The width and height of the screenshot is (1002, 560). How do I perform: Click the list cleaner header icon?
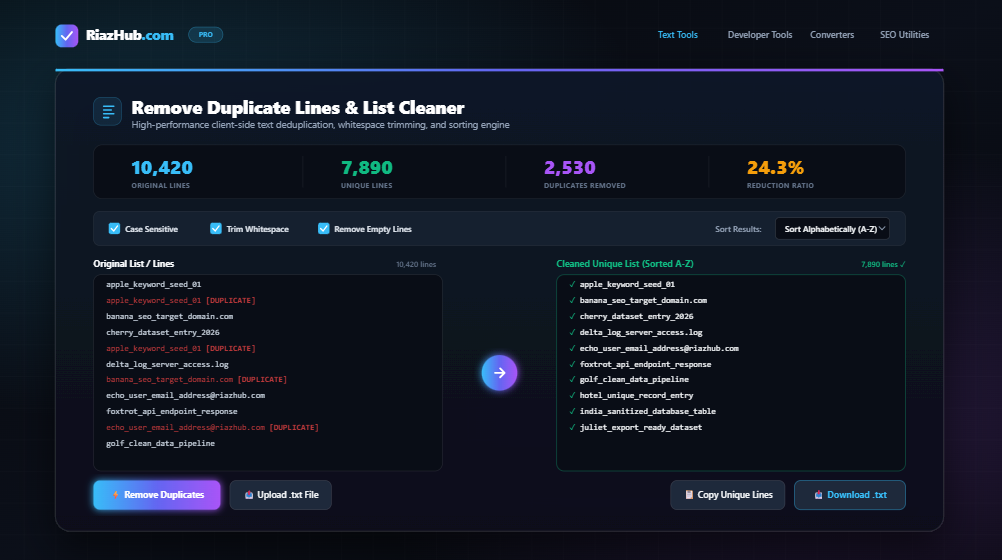coord(107,112)
